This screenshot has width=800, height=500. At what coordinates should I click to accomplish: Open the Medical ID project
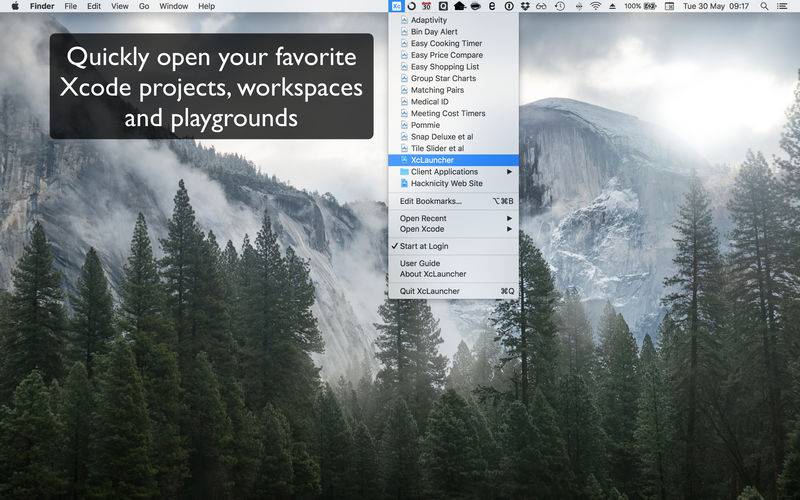[x=453, y=102]
